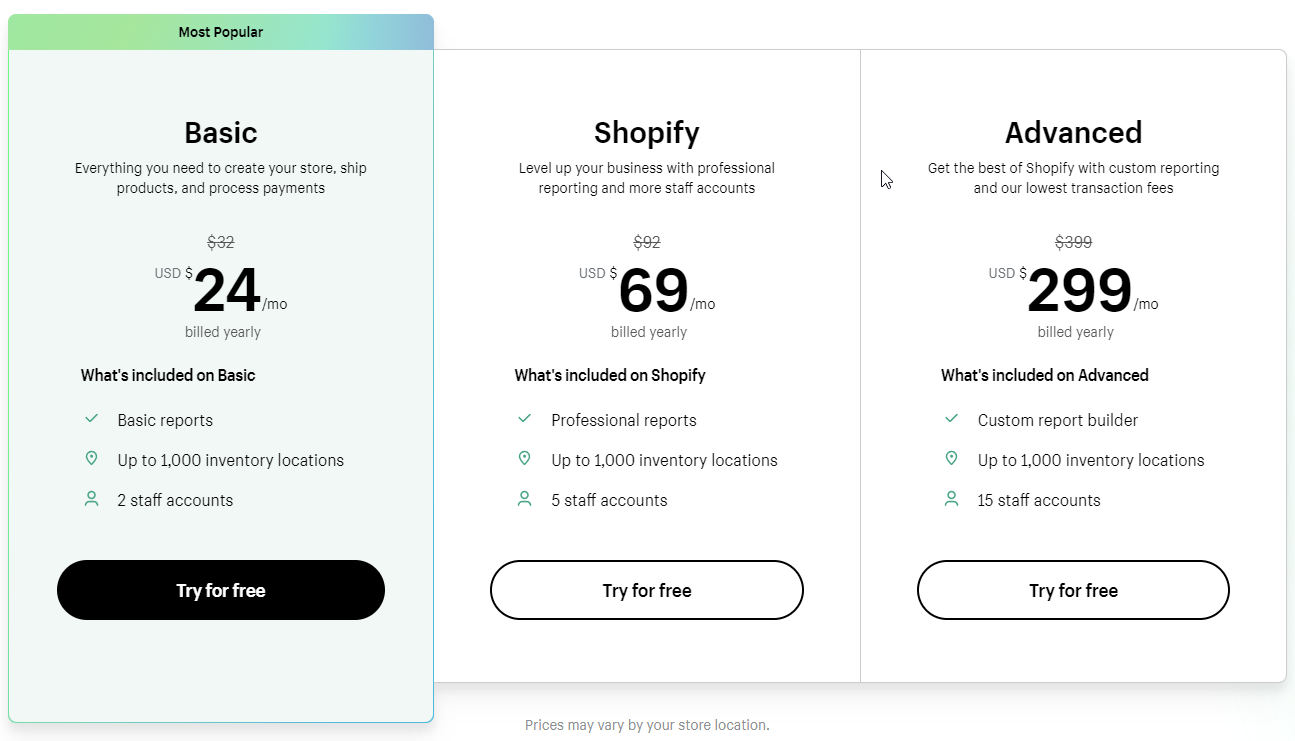Click Try for free on the Shopify plan
This screenshot has height=741, width=1295.
646,590
